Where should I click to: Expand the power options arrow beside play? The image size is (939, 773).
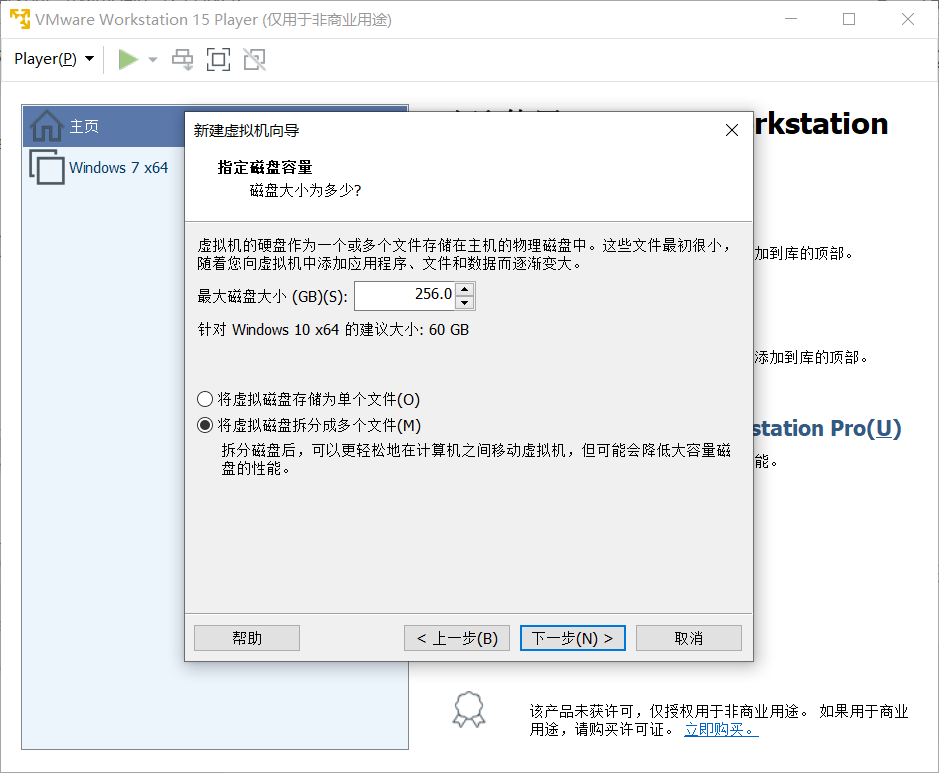point(153,59)
